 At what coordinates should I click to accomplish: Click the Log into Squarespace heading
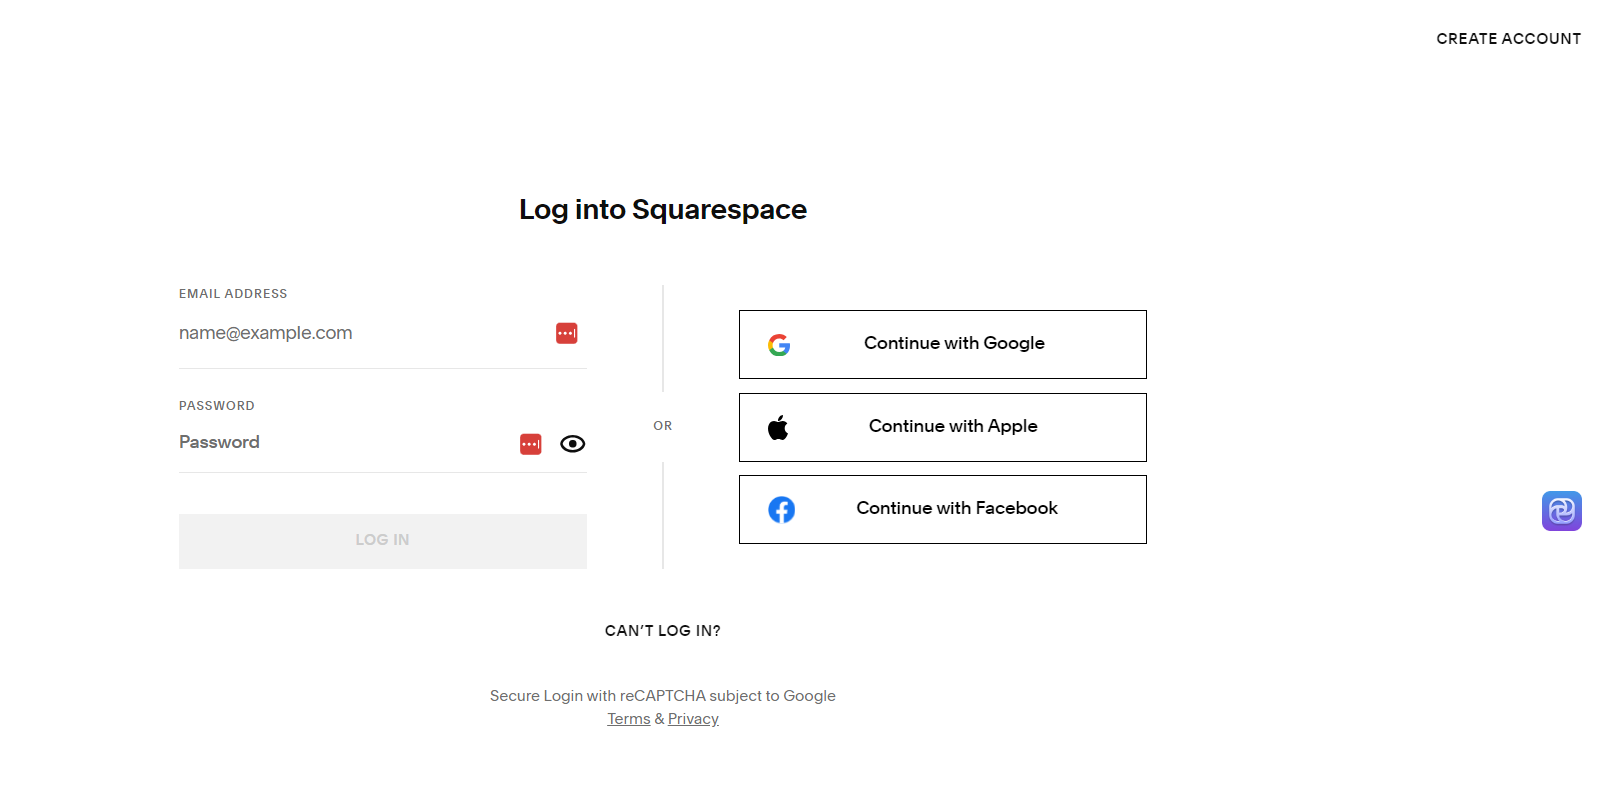click(663, 210)
